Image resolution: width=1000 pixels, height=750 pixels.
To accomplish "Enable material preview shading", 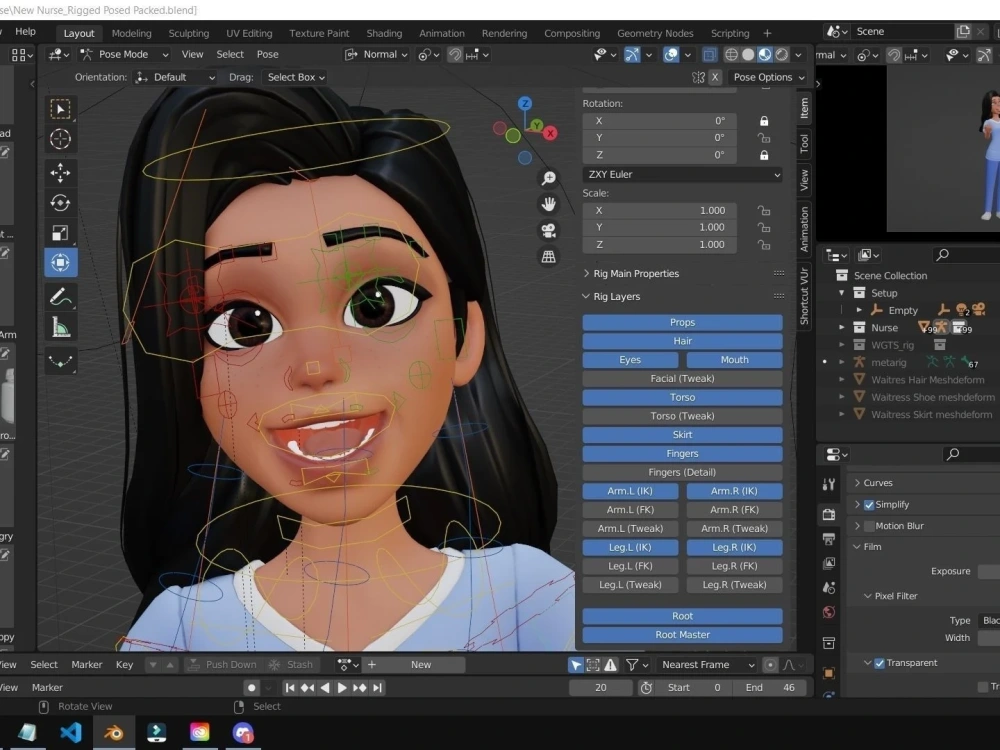I will pyautogui.click(x=765, y=55).
